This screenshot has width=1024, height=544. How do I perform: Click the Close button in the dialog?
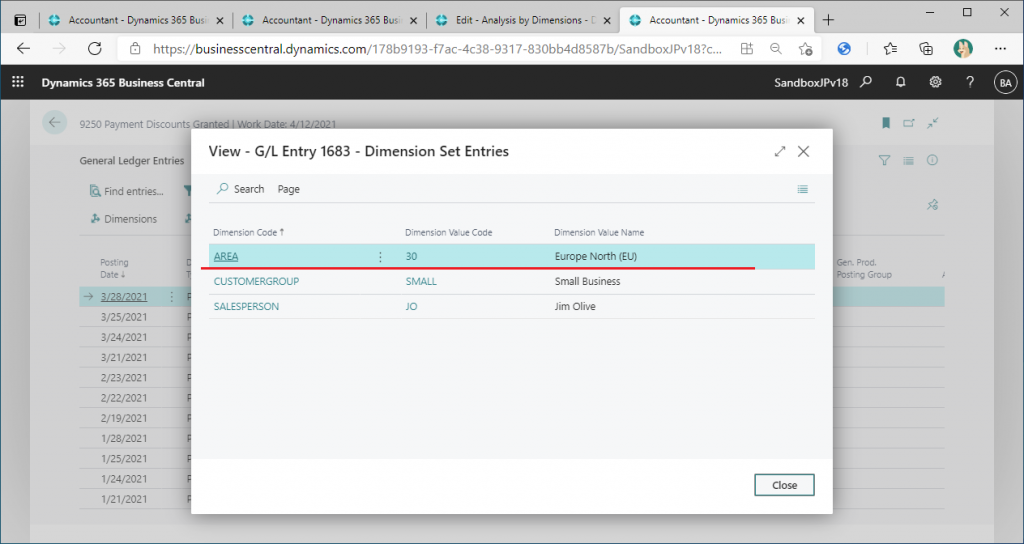pos(784,485)
